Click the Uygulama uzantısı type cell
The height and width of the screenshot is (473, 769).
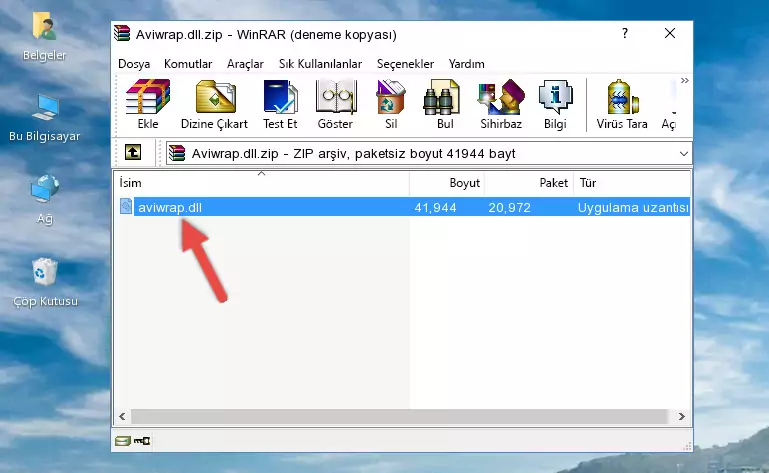(x=633, y=208)
